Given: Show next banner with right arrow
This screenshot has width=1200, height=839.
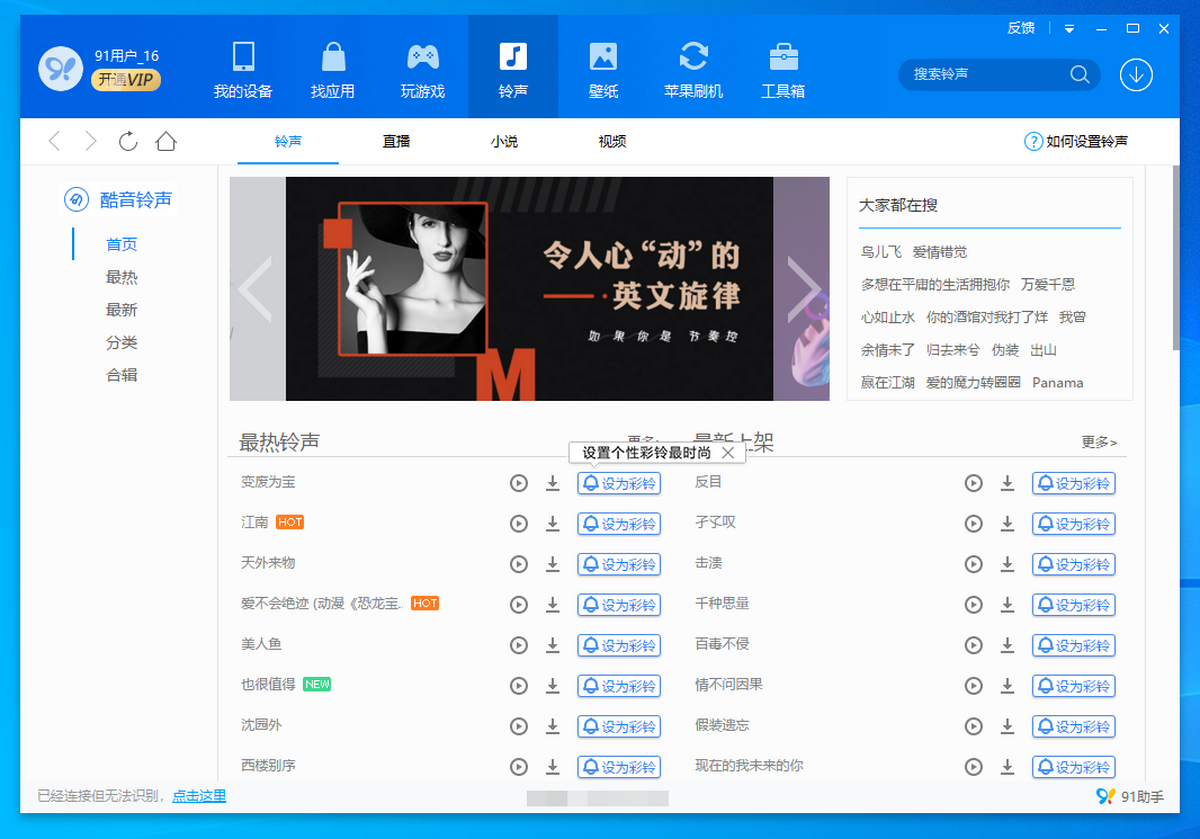Looking at the screenshot, I should pyautogui.click(x=802, y=289).
